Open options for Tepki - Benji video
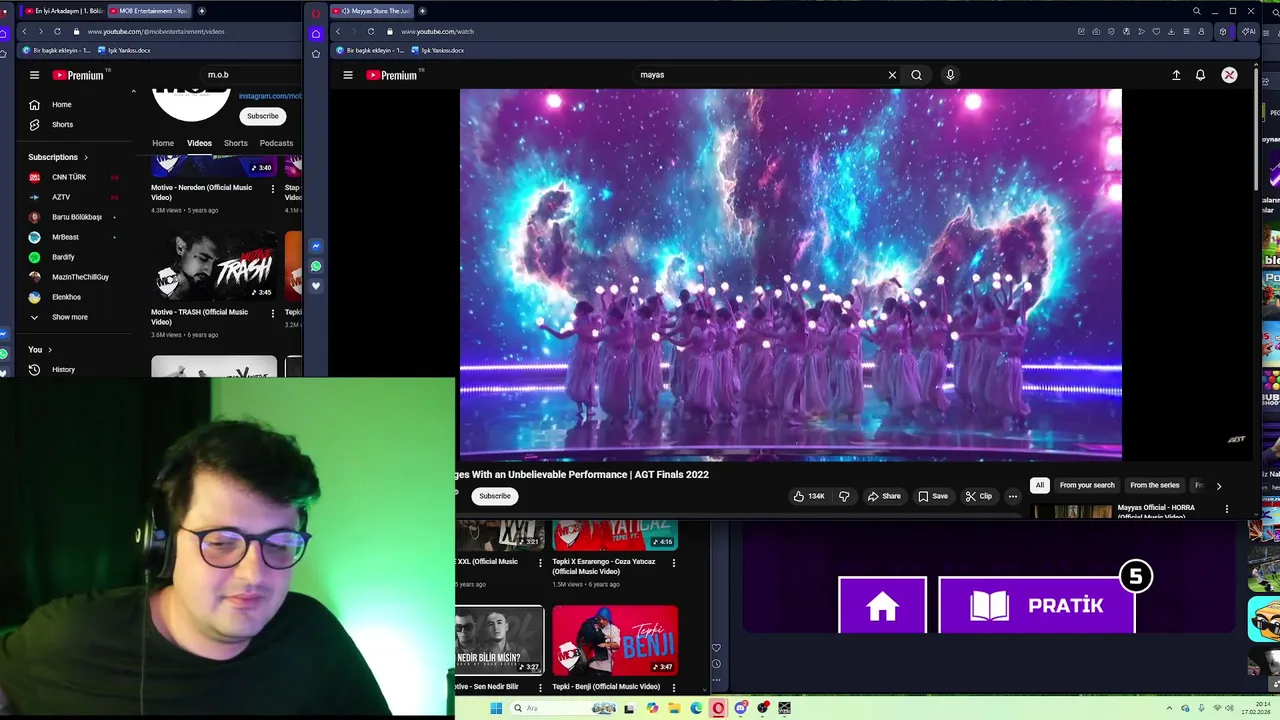This screenshot has width=1280, height=720. point(673,687)
